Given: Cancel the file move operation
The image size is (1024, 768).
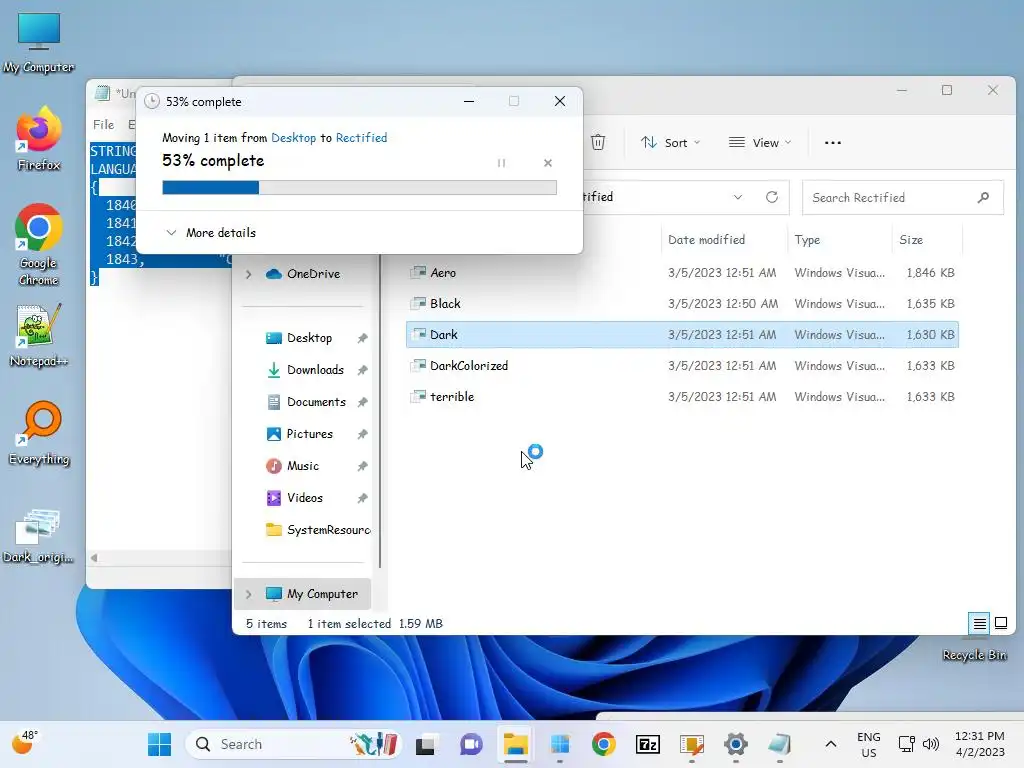Looking at the screenshot, I should 547,163.
